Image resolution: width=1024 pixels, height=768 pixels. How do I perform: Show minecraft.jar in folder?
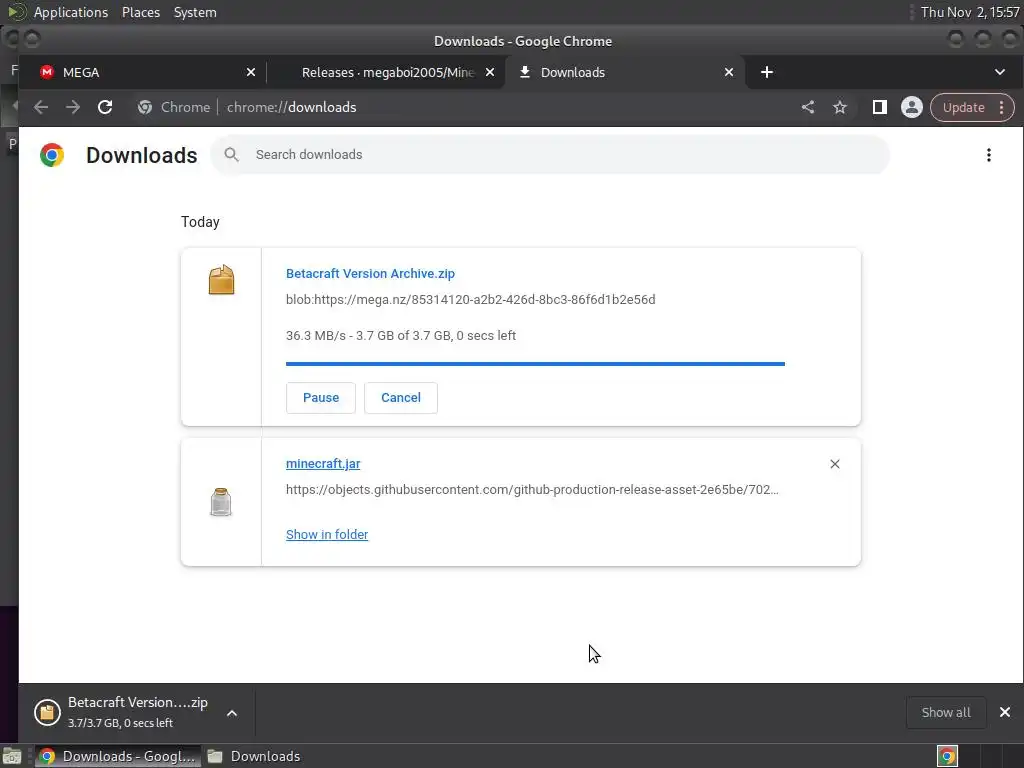(327, 534)
